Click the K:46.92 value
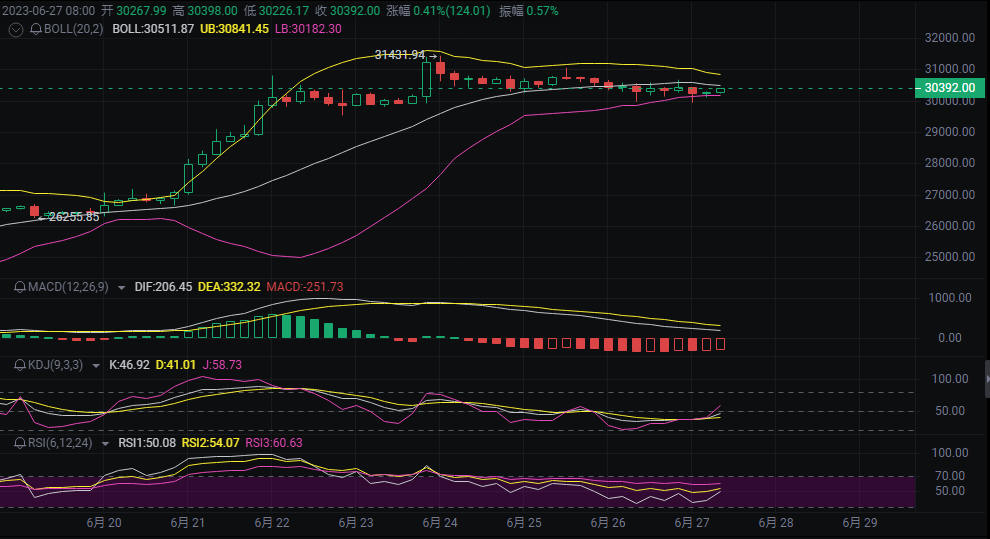The height and width of the screenshot is (539, 990). [129, 365]
